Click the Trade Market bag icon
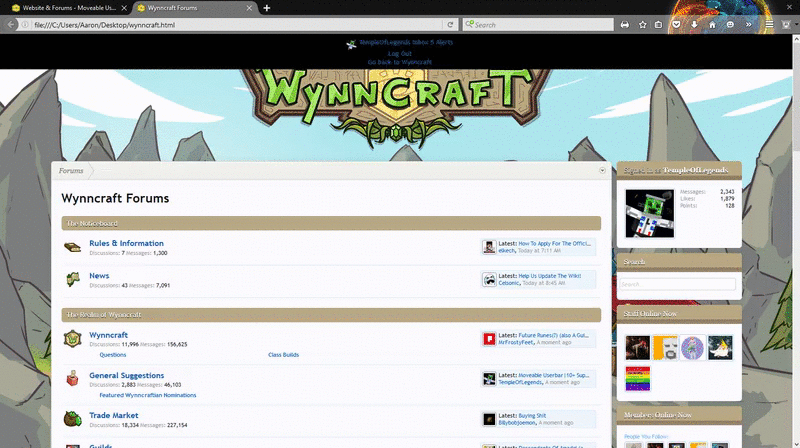800x448 pixels. tap(72, 419)
